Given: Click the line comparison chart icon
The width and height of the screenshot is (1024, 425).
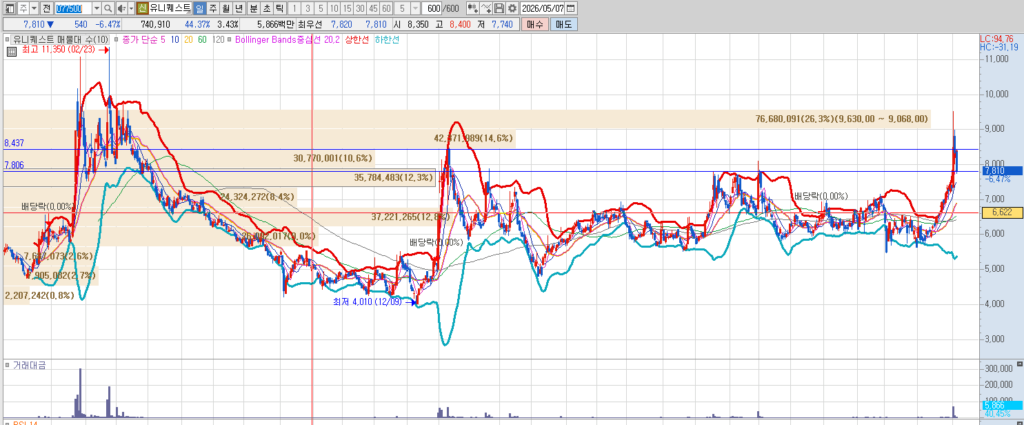Looking at the screenshot, I should point(485,8).
